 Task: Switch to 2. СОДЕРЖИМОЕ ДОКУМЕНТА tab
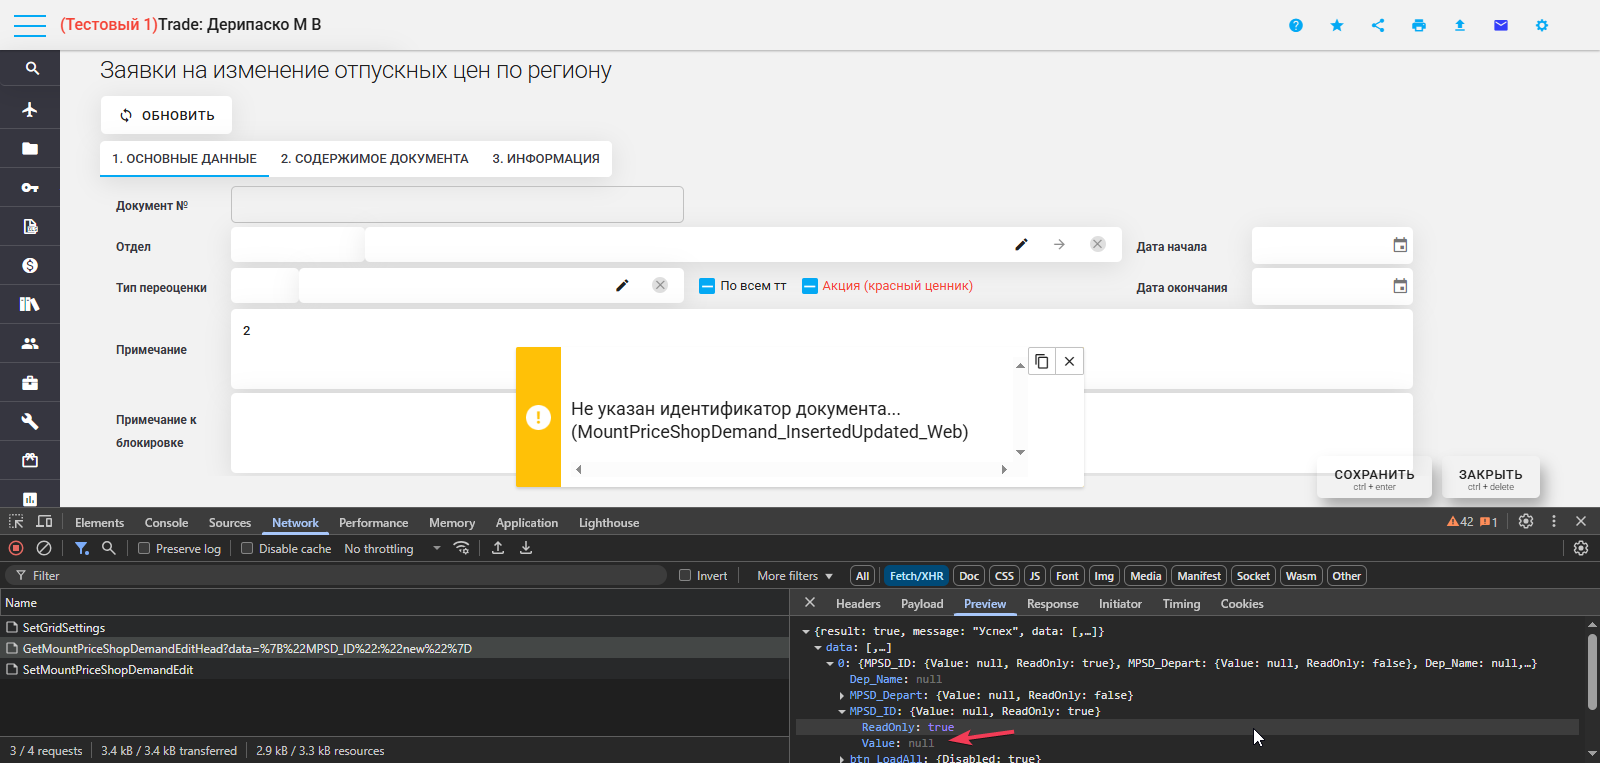pos(374,159)
